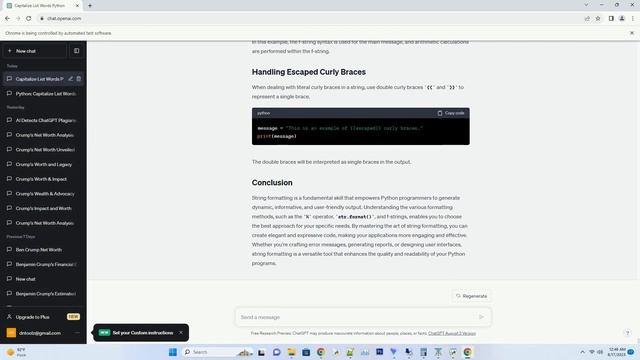Reload the page with the refresh icon

pos(29,18)
